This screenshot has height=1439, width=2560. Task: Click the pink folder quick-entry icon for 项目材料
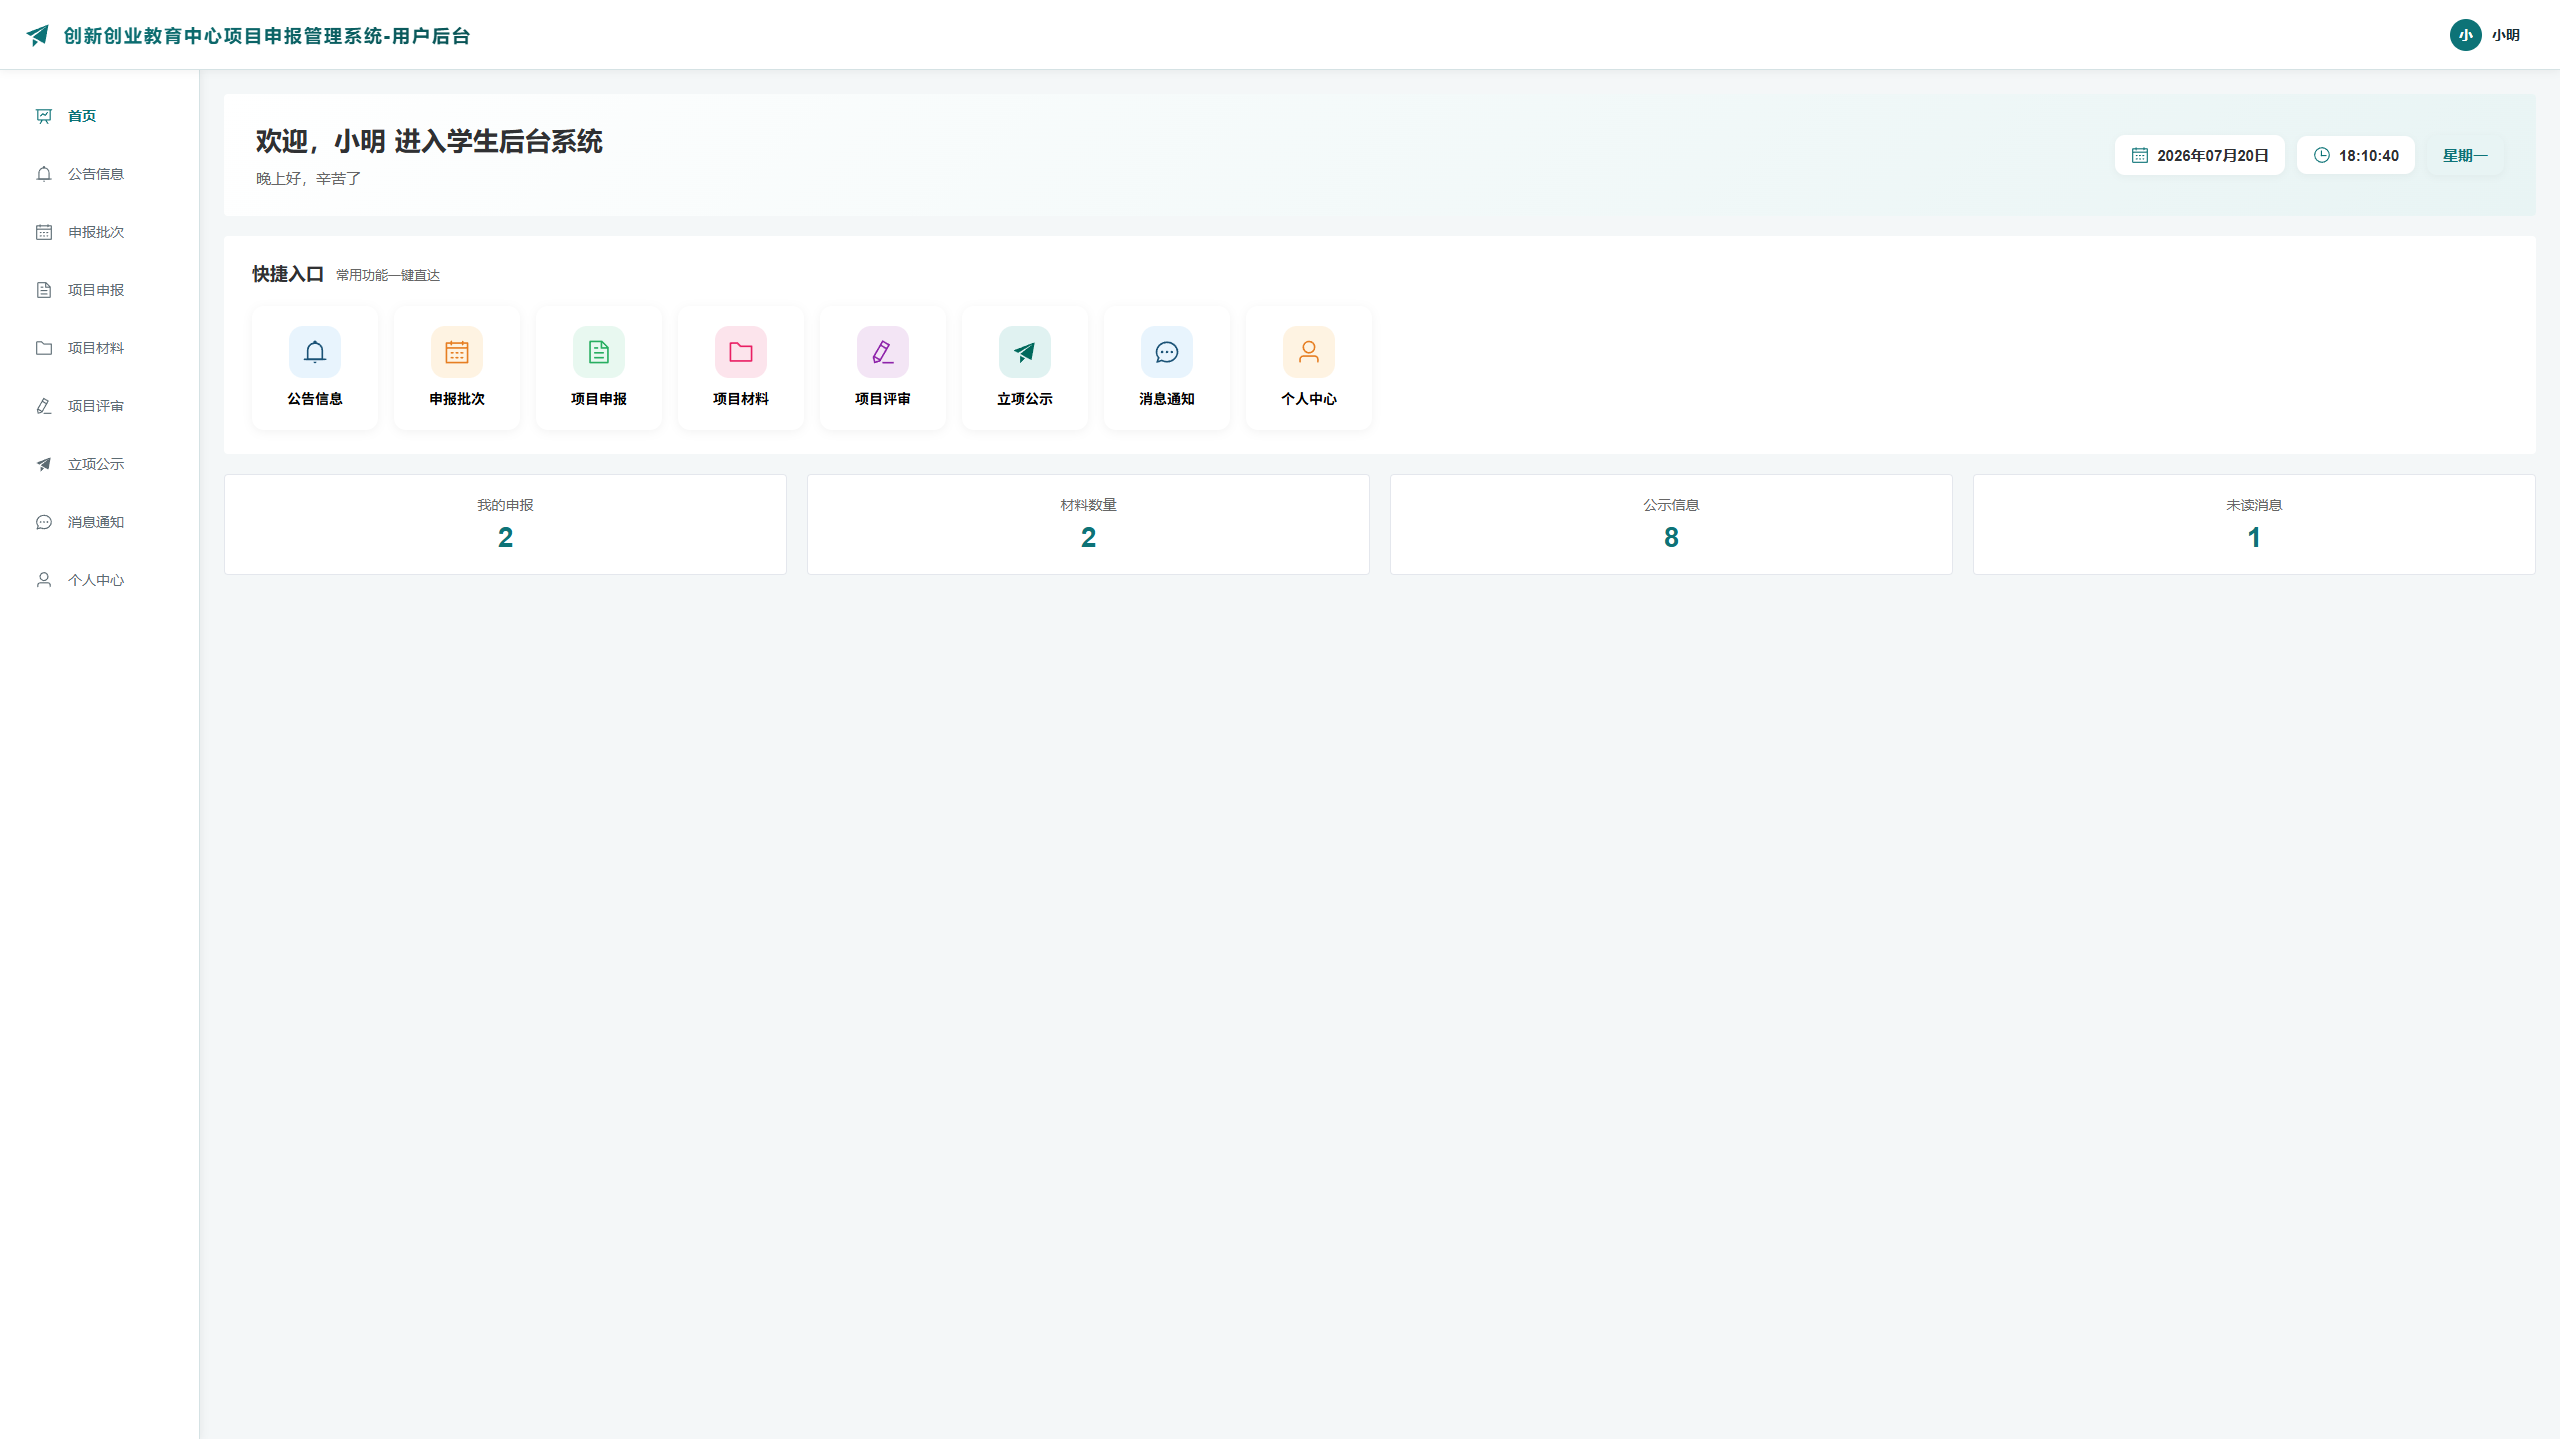(741, 352)
